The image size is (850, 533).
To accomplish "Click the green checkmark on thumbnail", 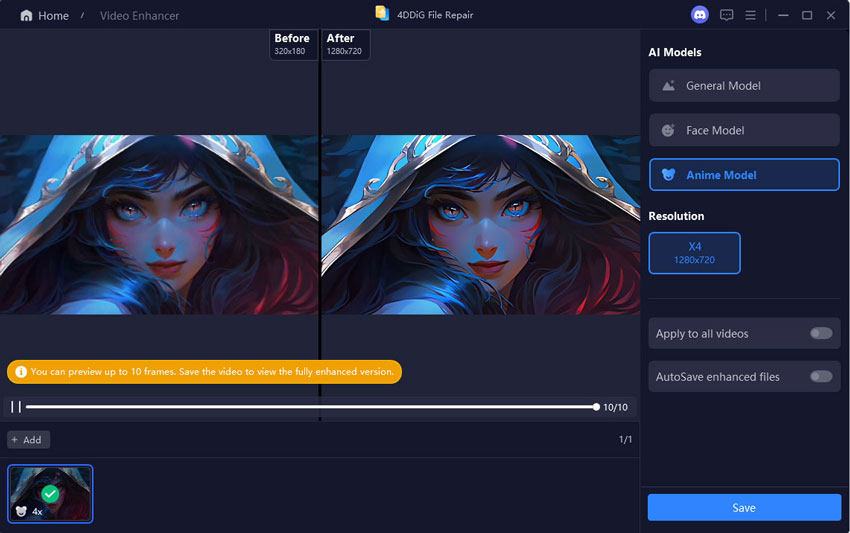I will click(x=50, y=494).
